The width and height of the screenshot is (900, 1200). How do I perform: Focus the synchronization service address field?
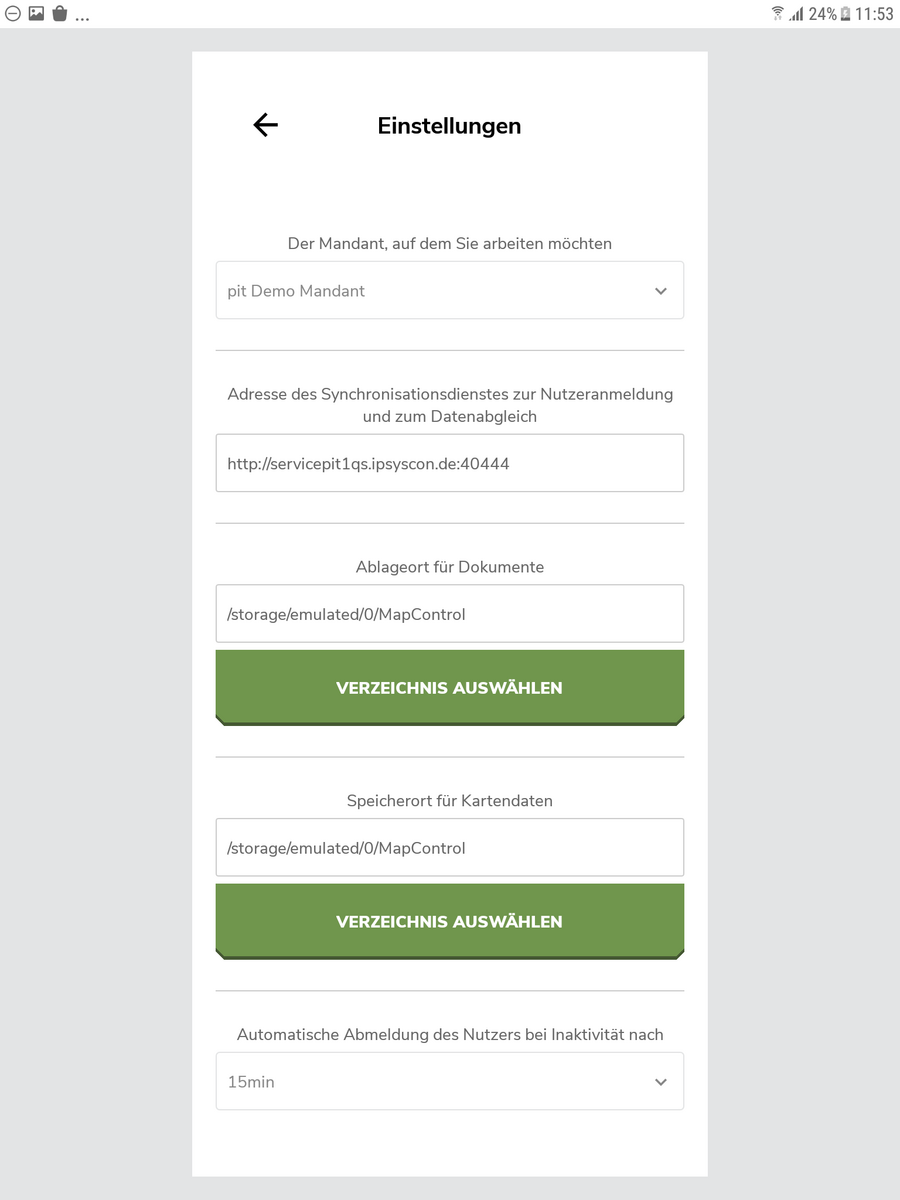click(450, 464)
